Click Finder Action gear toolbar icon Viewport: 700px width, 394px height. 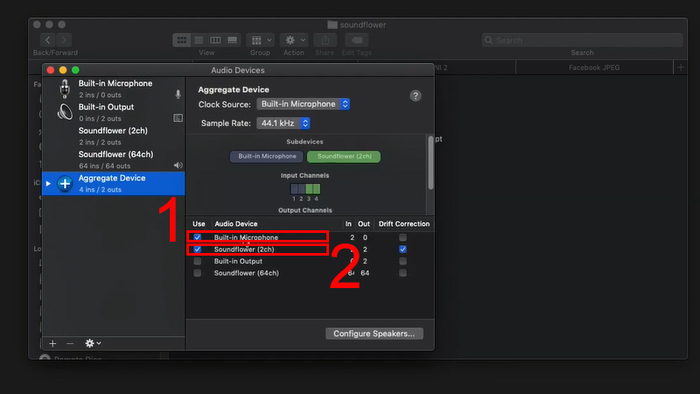point(294,40)
